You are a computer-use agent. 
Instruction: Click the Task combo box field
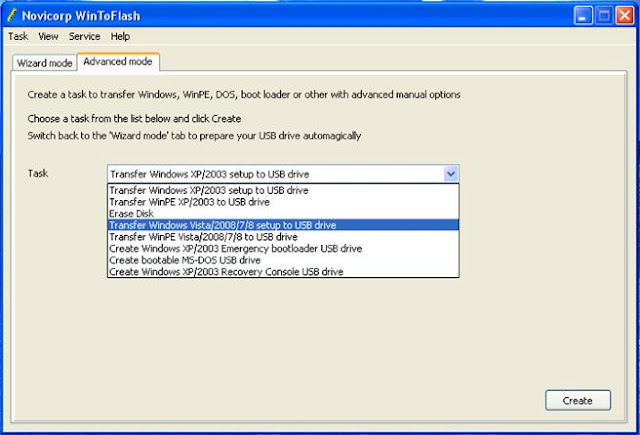click(x=283, y=174)
